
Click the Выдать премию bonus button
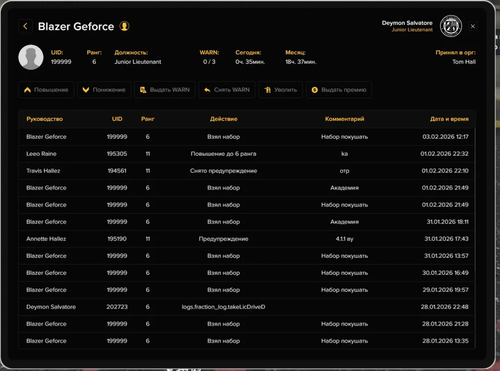[x=339, y=90]
